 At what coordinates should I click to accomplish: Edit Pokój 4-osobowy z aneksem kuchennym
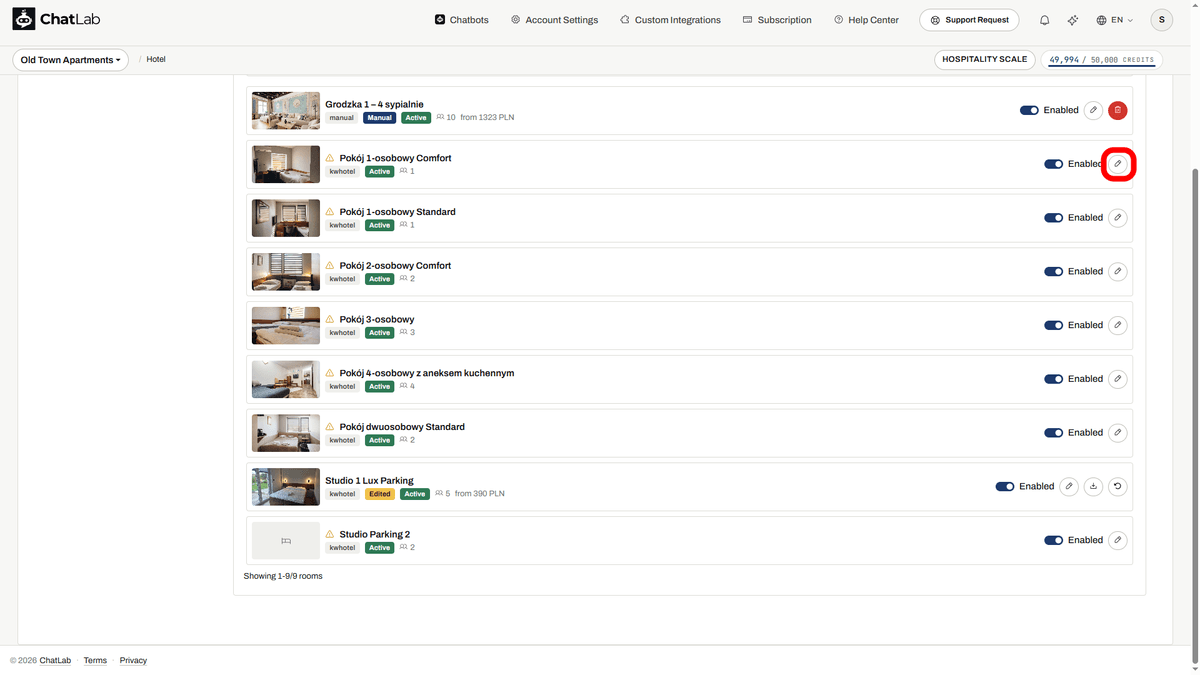1118,379
